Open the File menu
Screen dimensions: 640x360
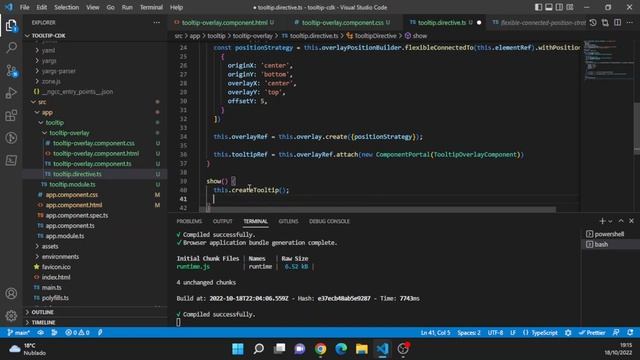pyautogui.click(x=24, y=7)
